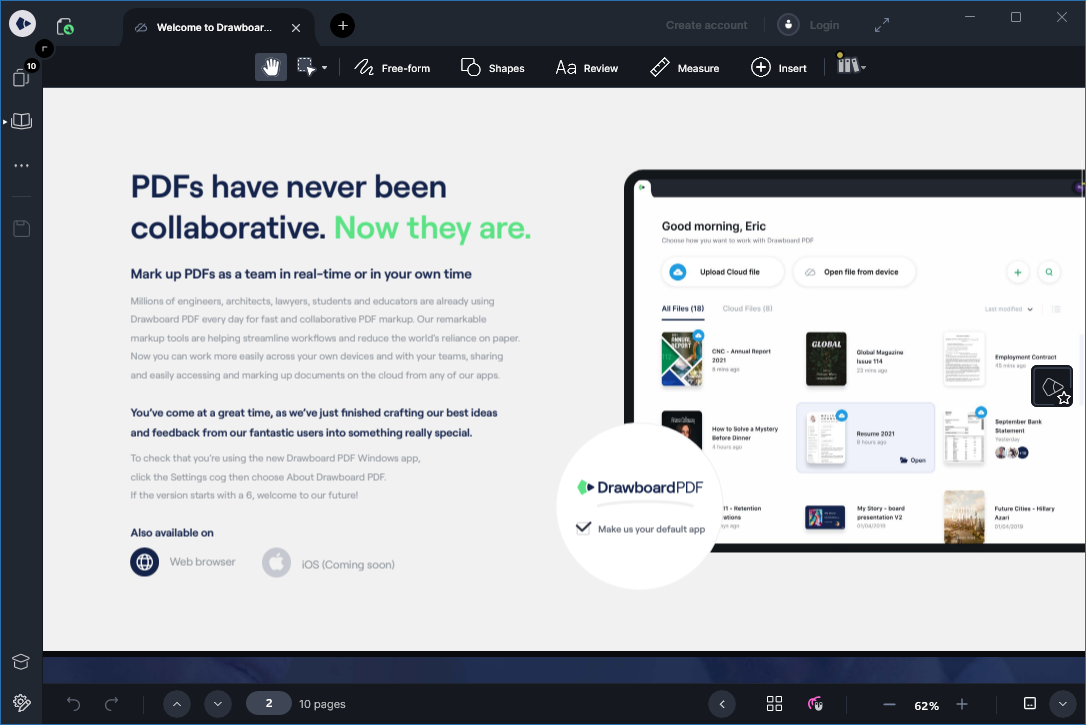Toggle the pink touch input mode icon
The width and height of the screenshot is (1086, 725).
[x=816, y=704]
